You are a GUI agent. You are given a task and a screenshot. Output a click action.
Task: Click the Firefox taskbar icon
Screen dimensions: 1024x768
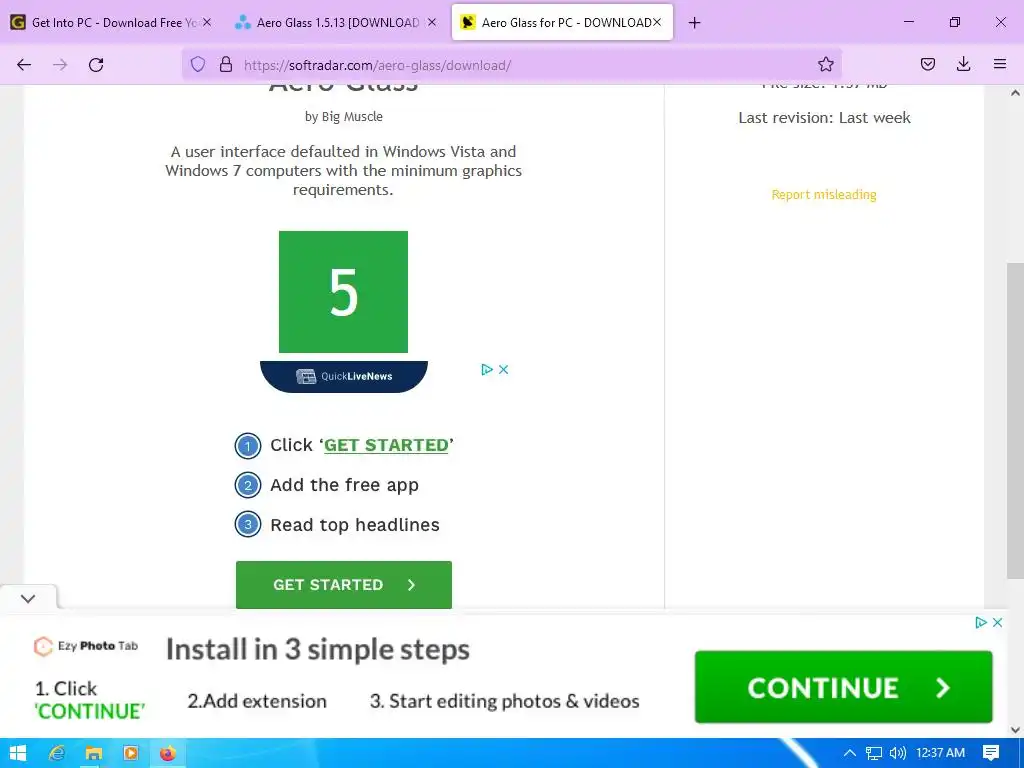pos(168,753)
